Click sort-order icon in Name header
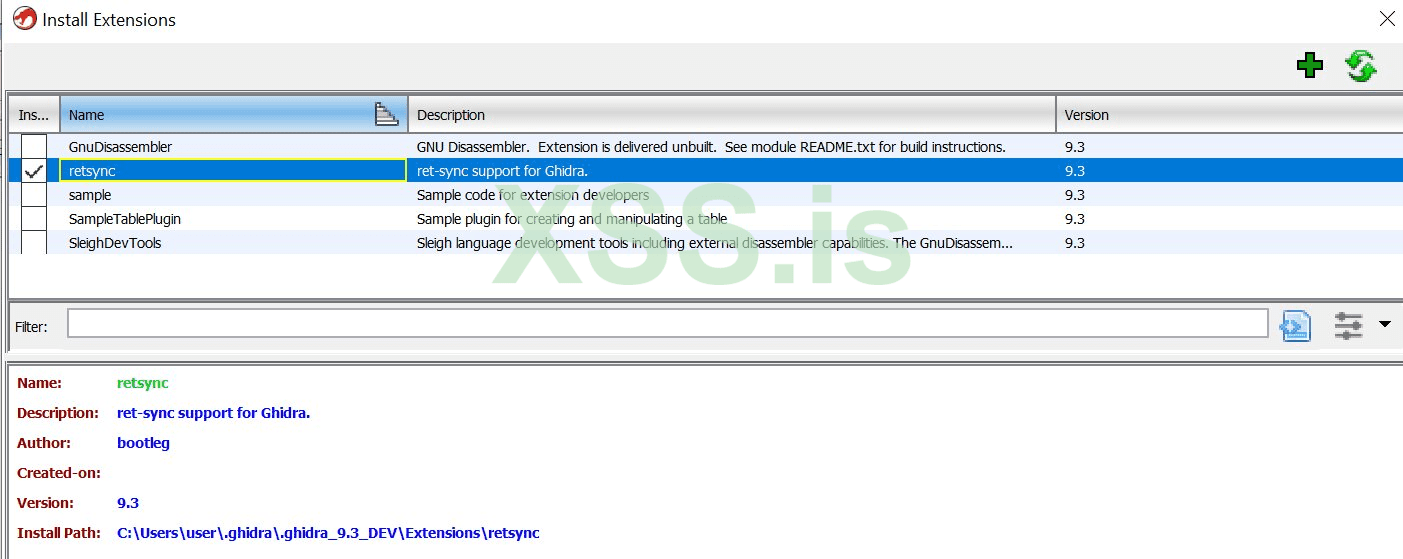This screenshot has height=559, width=1403. [x=387, y=115]
